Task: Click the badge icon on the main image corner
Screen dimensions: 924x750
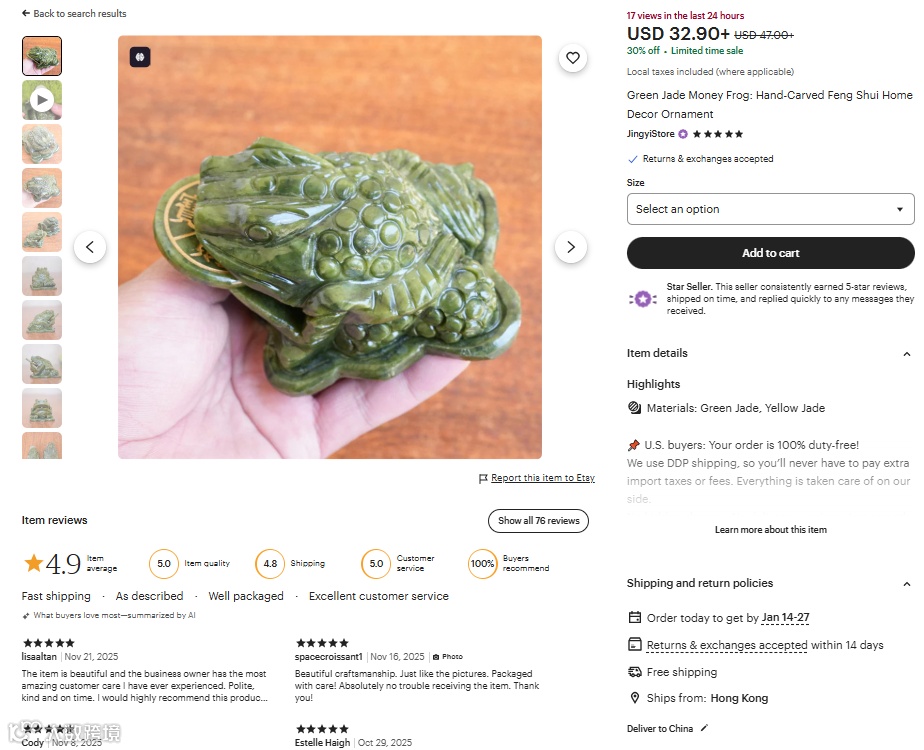Action: click(x=140, y=57)
